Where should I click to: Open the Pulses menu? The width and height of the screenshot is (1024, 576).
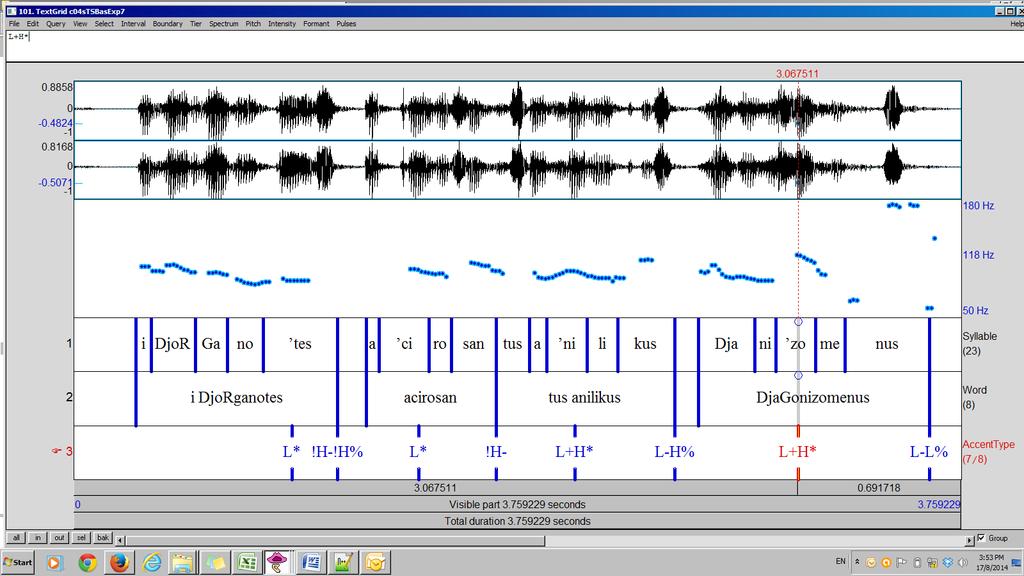coord(346,24)
